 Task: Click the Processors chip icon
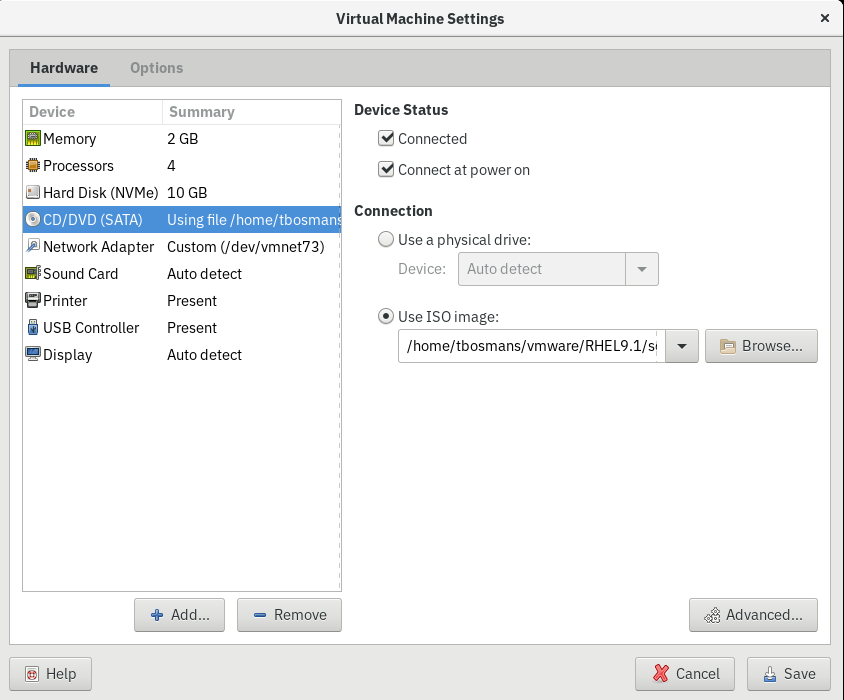[33, 166]
